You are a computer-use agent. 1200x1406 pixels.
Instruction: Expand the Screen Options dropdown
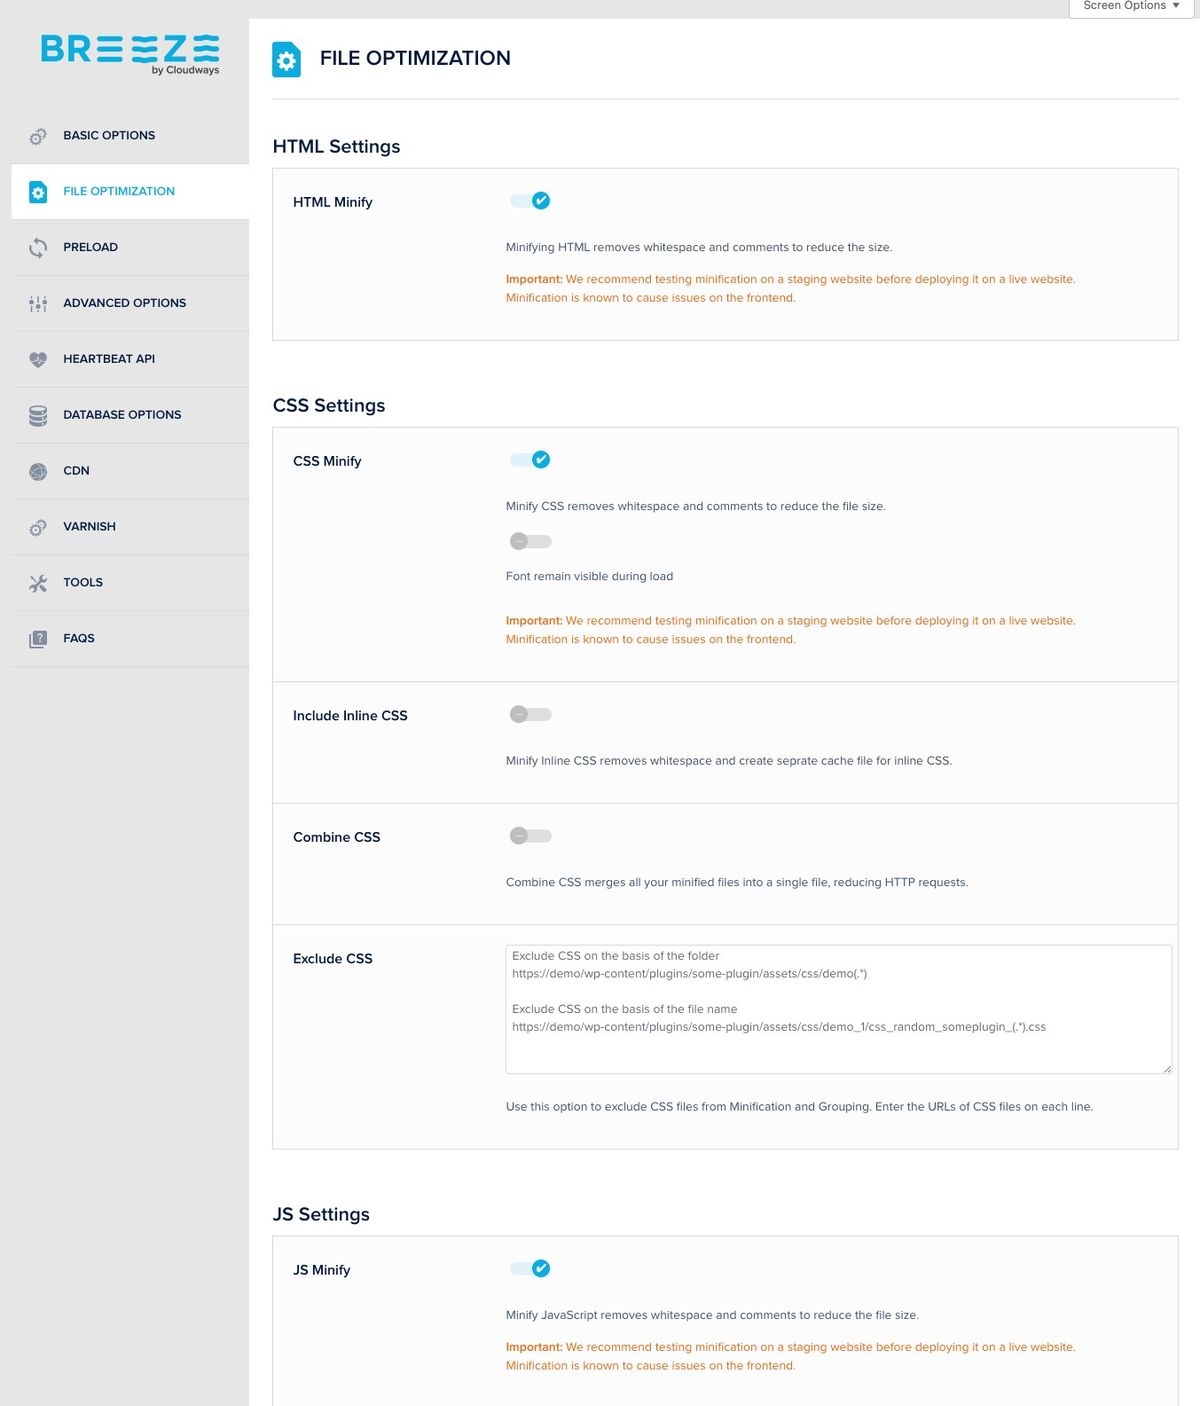[x=1131, y=6]
